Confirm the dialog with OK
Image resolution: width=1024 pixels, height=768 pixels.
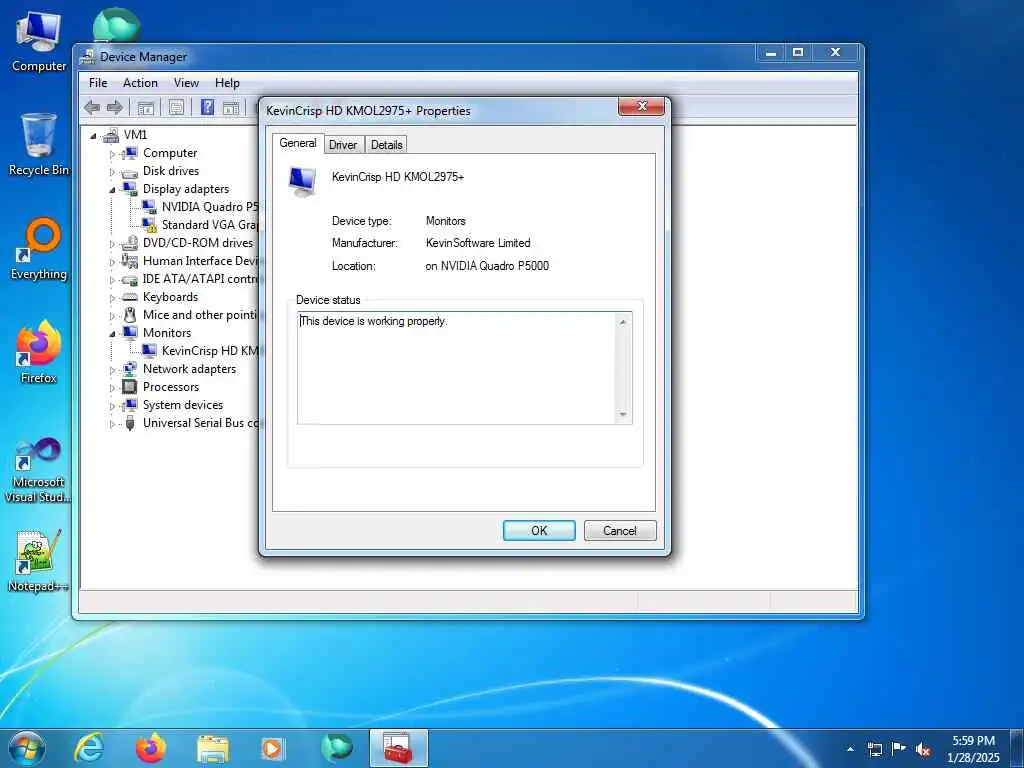539,530
